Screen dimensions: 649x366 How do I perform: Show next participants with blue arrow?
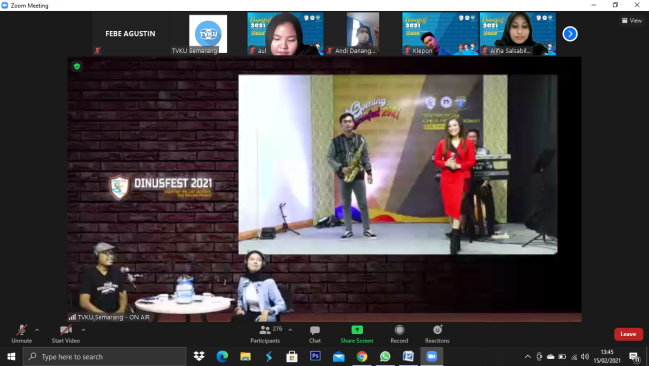(x=570, y=34)
